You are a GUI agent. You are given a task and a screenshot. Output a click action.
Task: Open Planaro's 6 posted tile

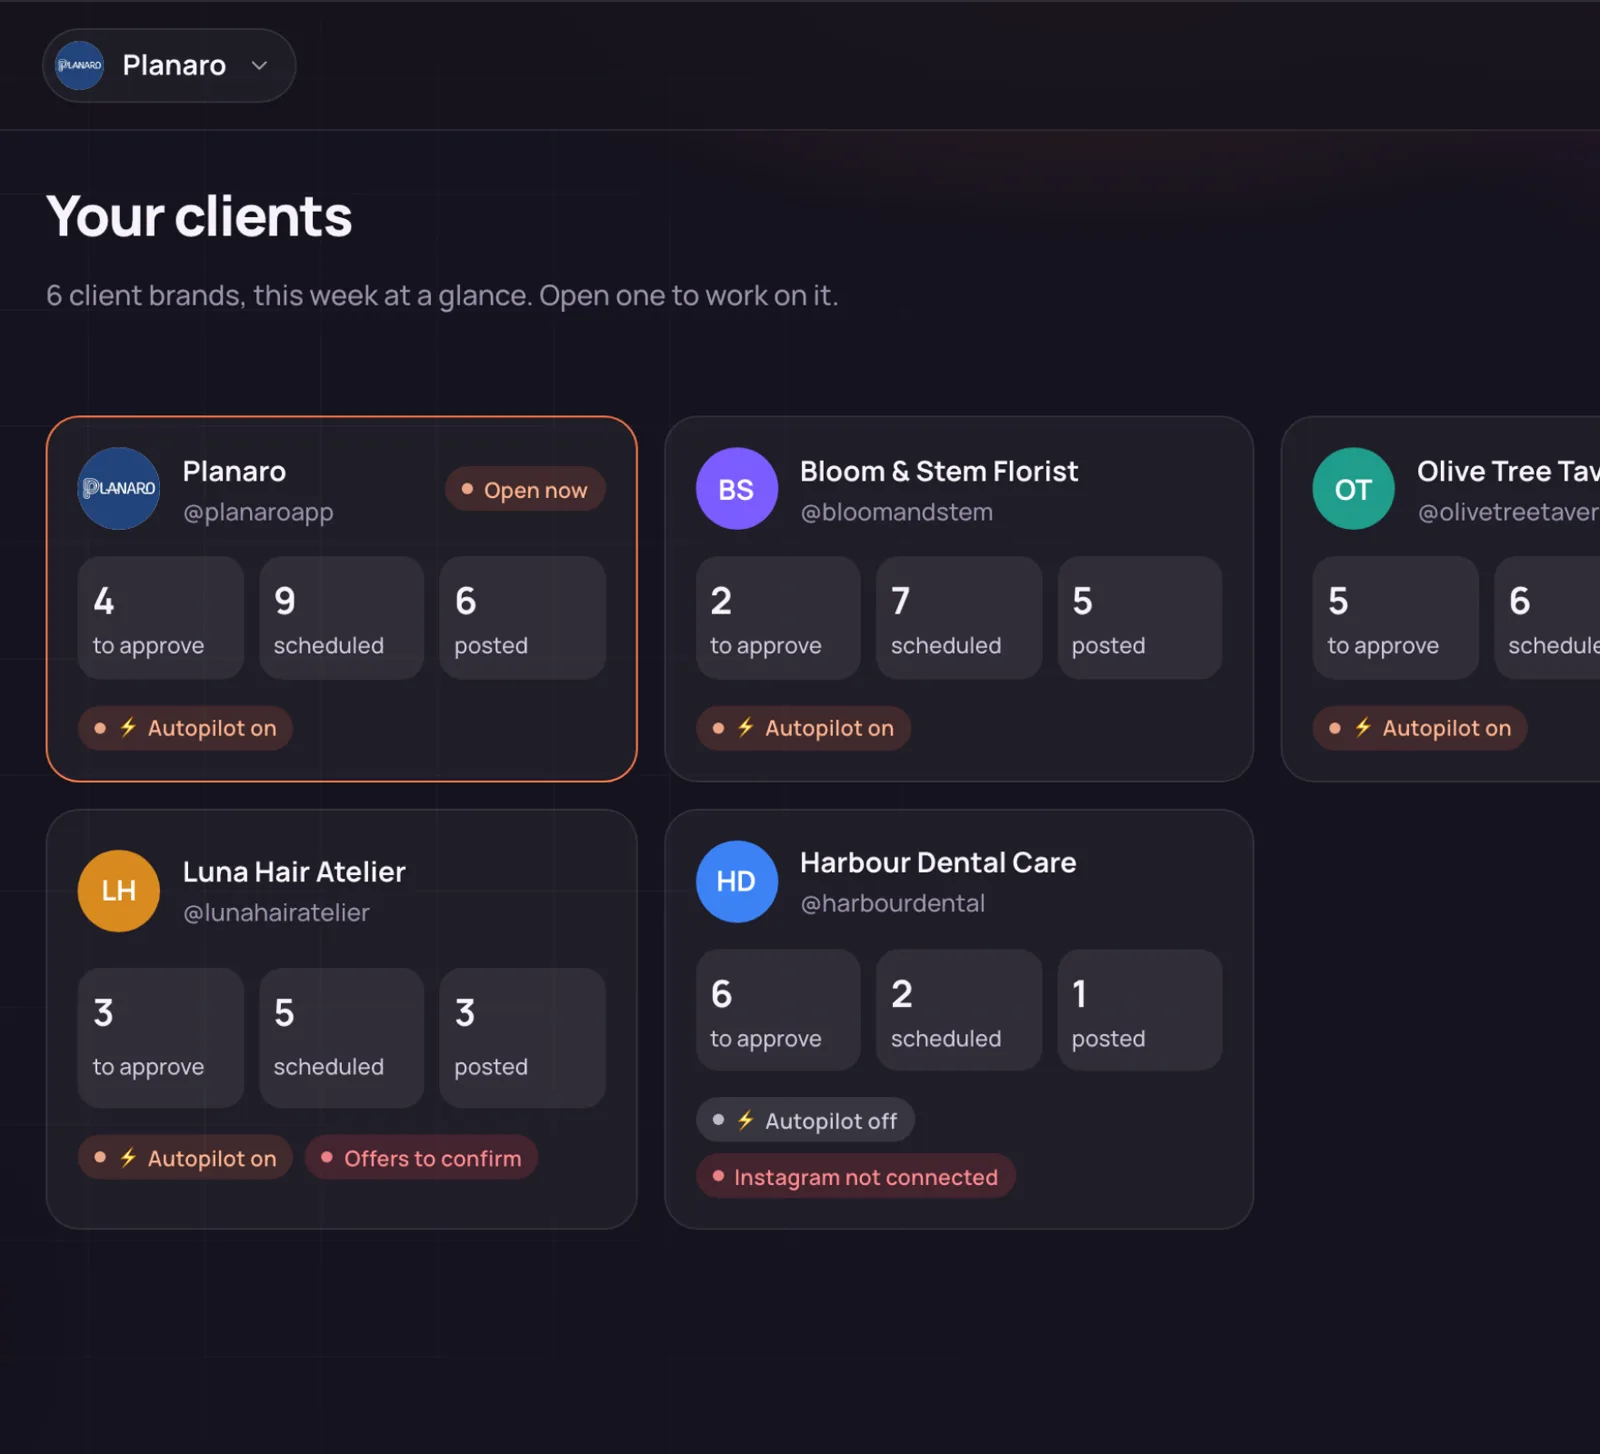(522, 618)
